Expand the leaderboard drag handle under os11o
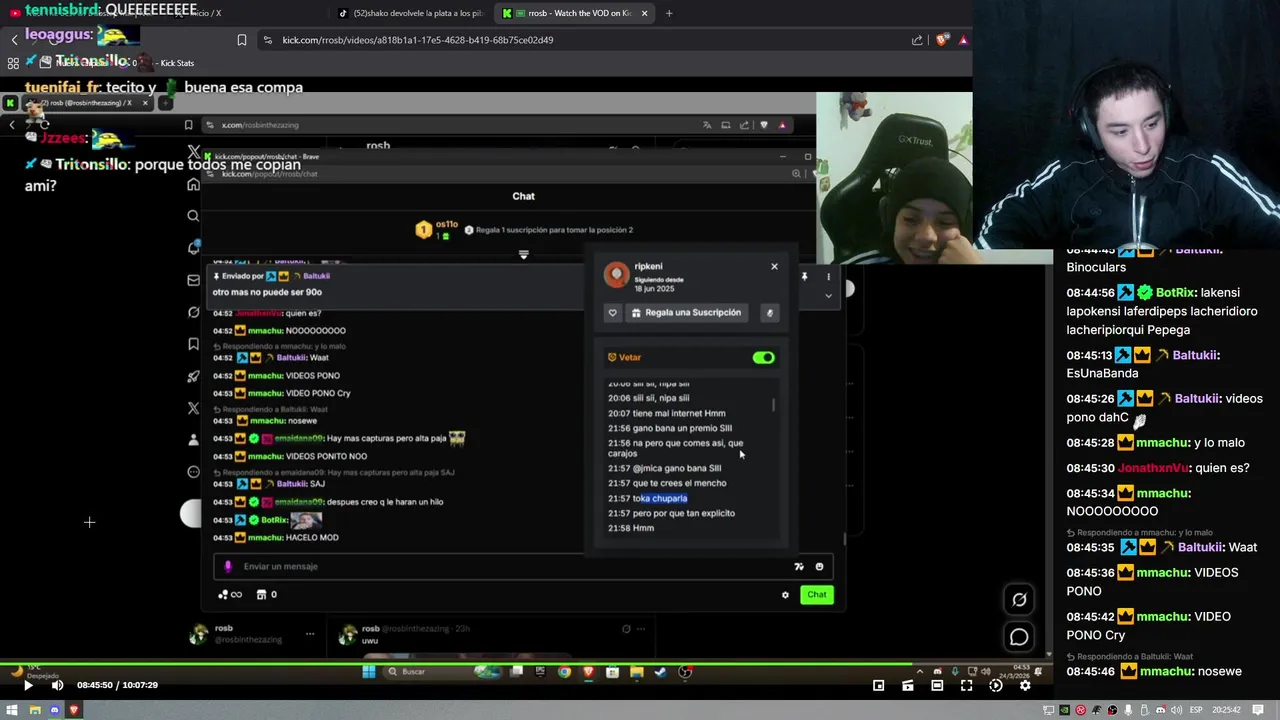This screenshot has width=1280, height=720. 523,255
